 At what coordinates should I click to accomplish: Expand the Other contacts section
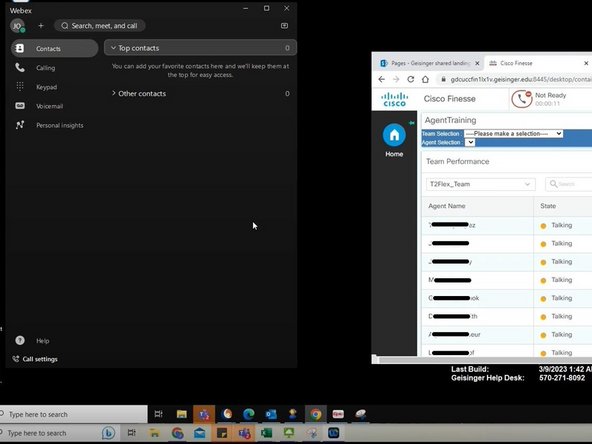[200, 94]
